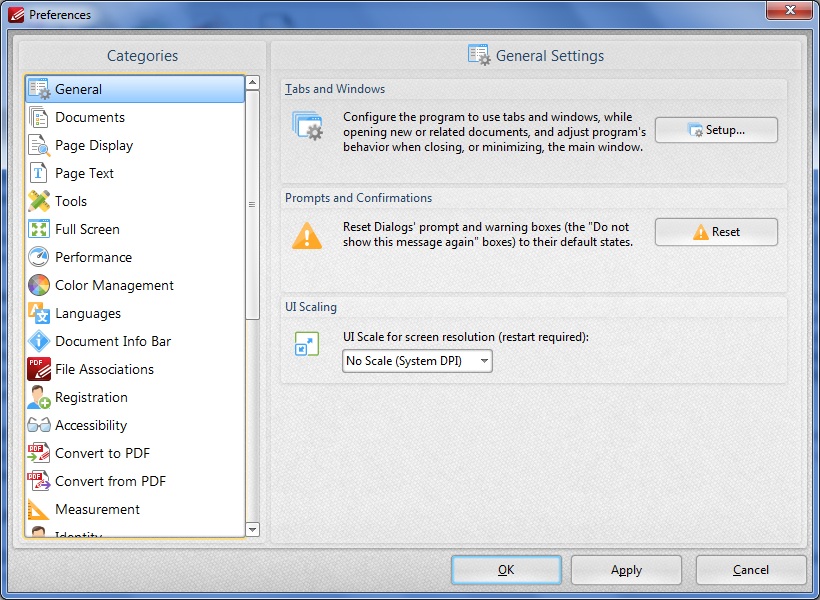Image resolution: width=820 pixels, height=600 pixels.
Task: Open Performance settings icon
Action: tap(37, 257)
